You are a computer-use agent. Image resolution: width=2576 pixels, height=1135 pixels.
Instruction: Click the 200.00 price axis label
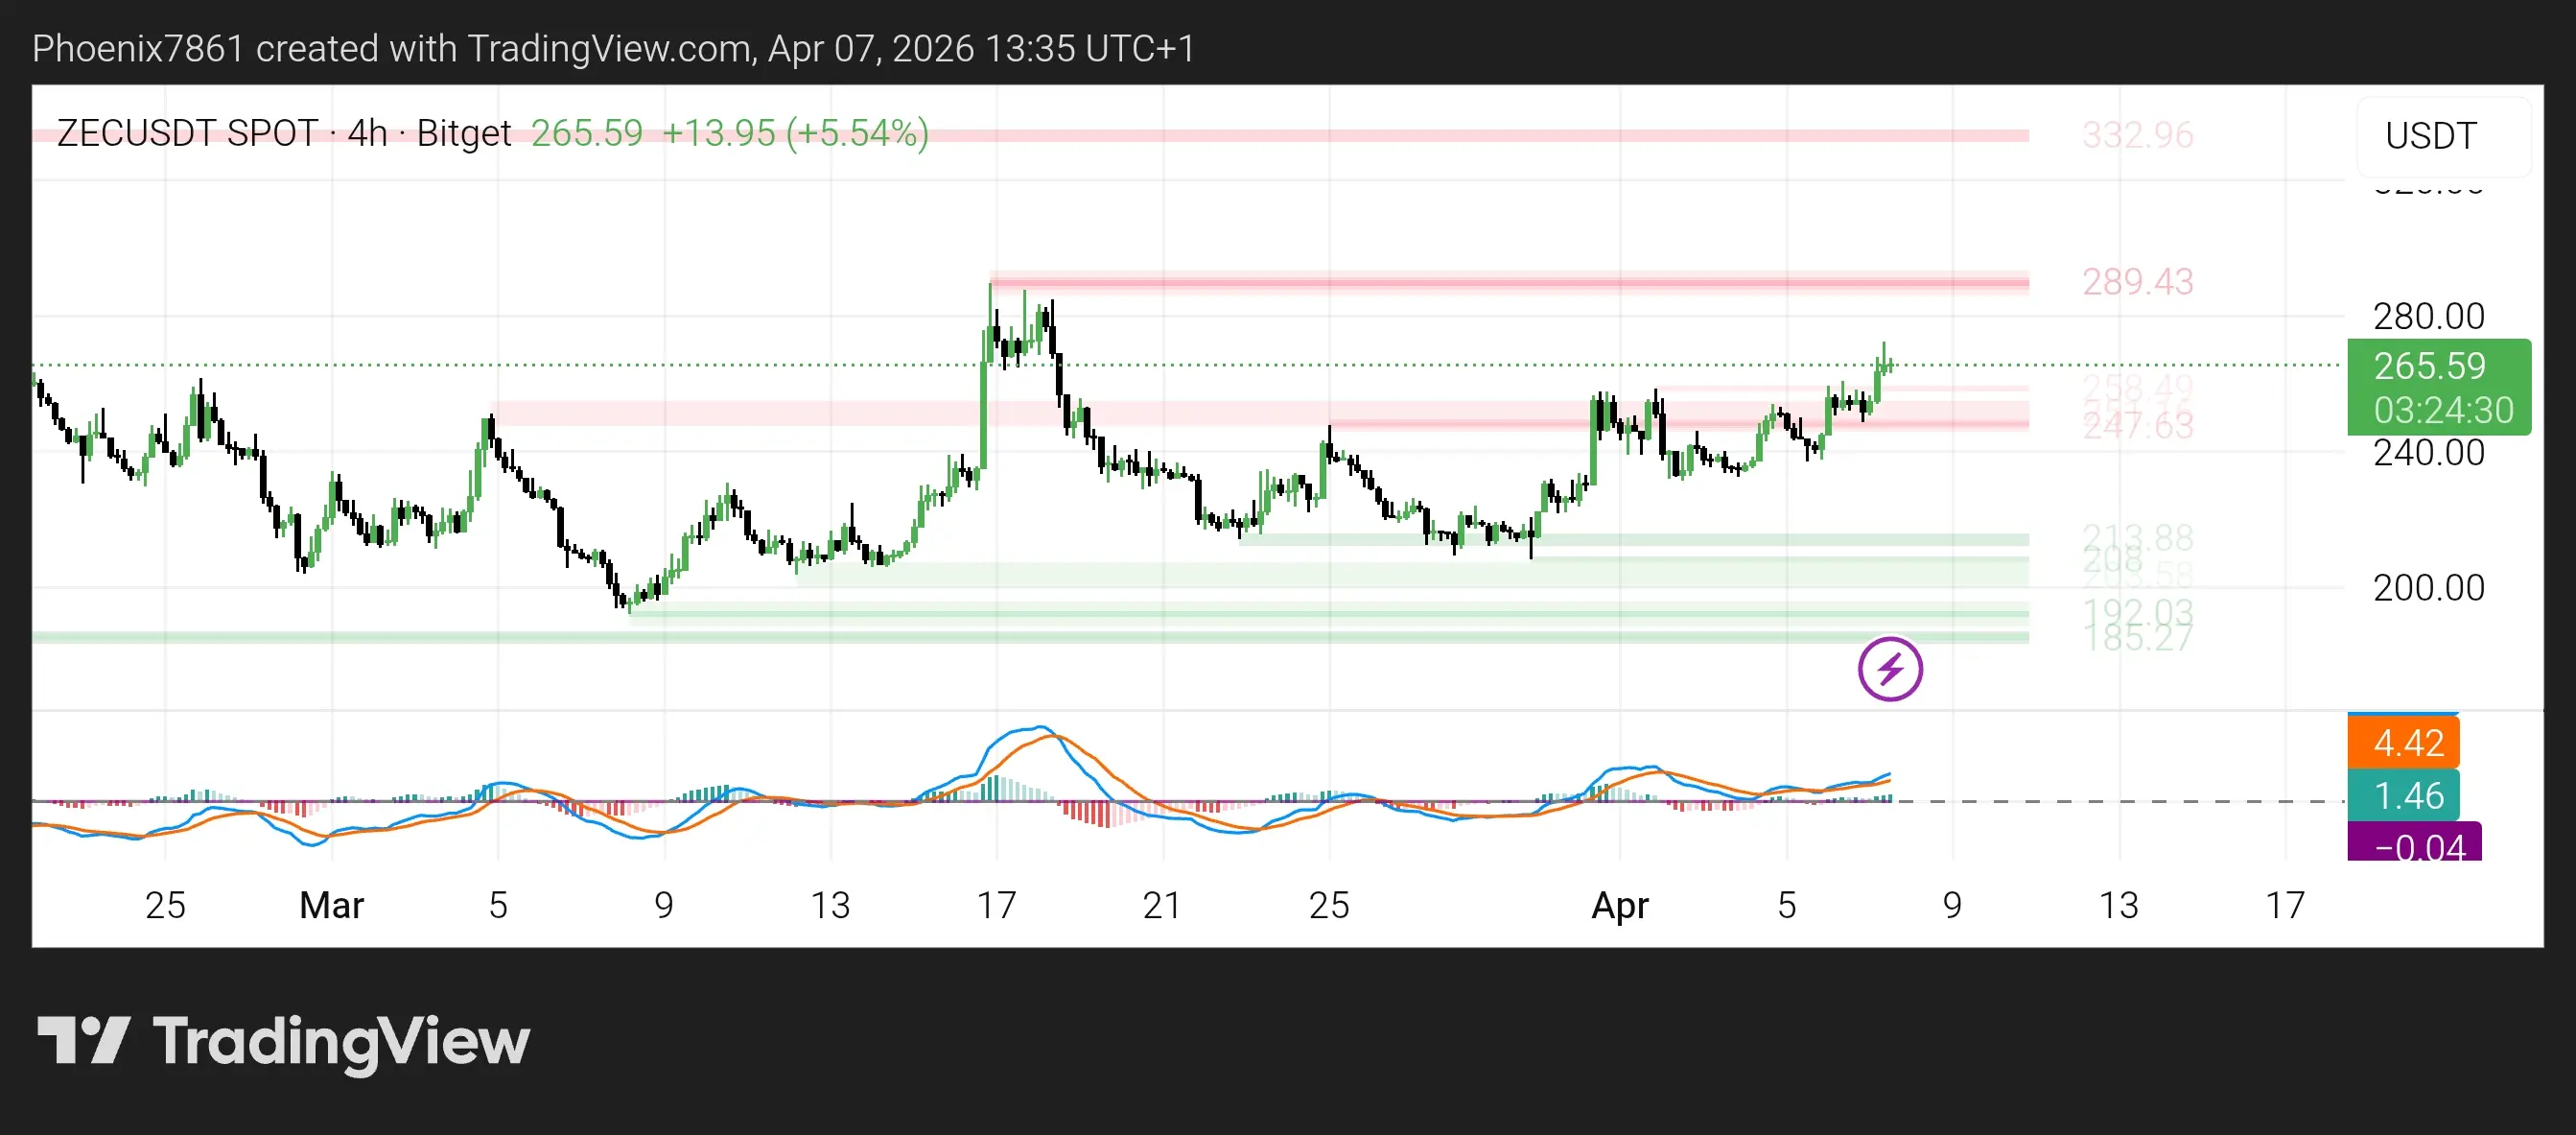pos(2428,588)
